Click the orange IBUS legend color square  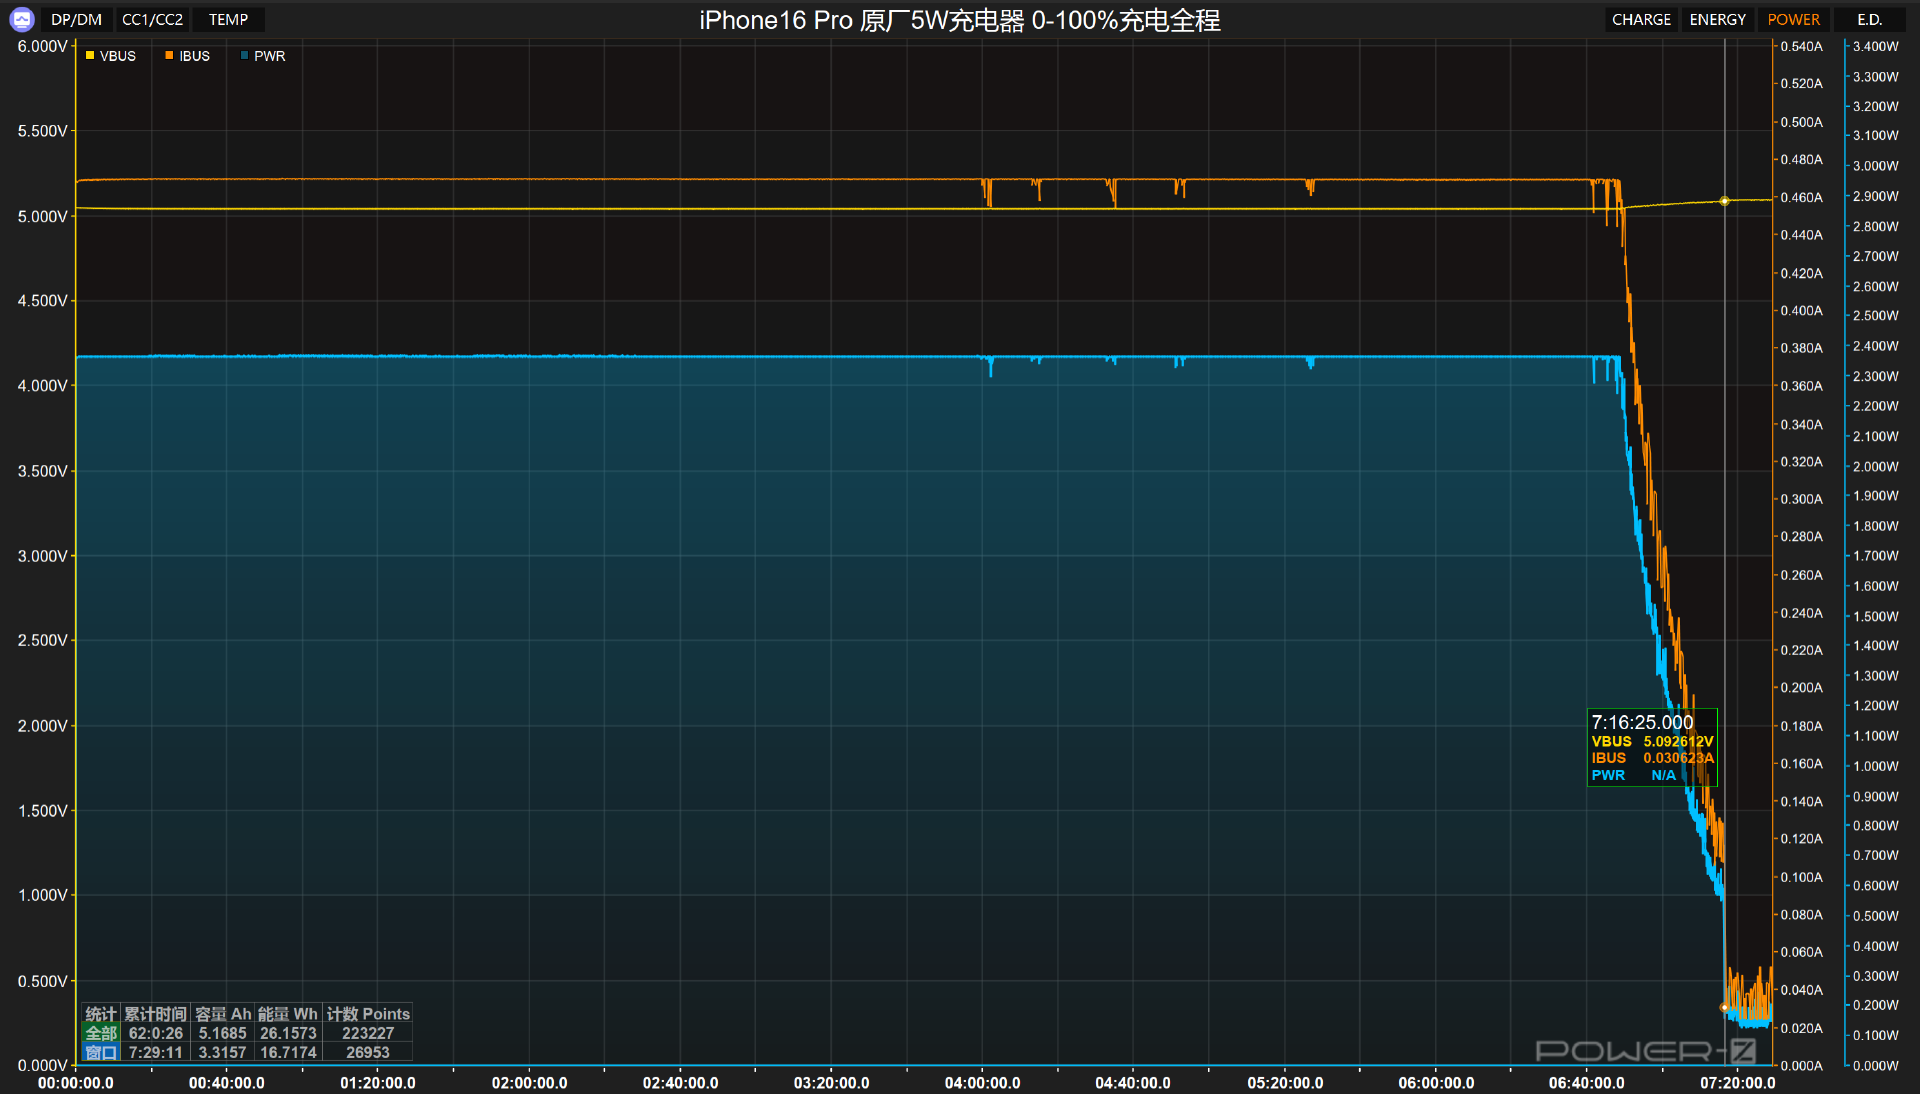169,55
